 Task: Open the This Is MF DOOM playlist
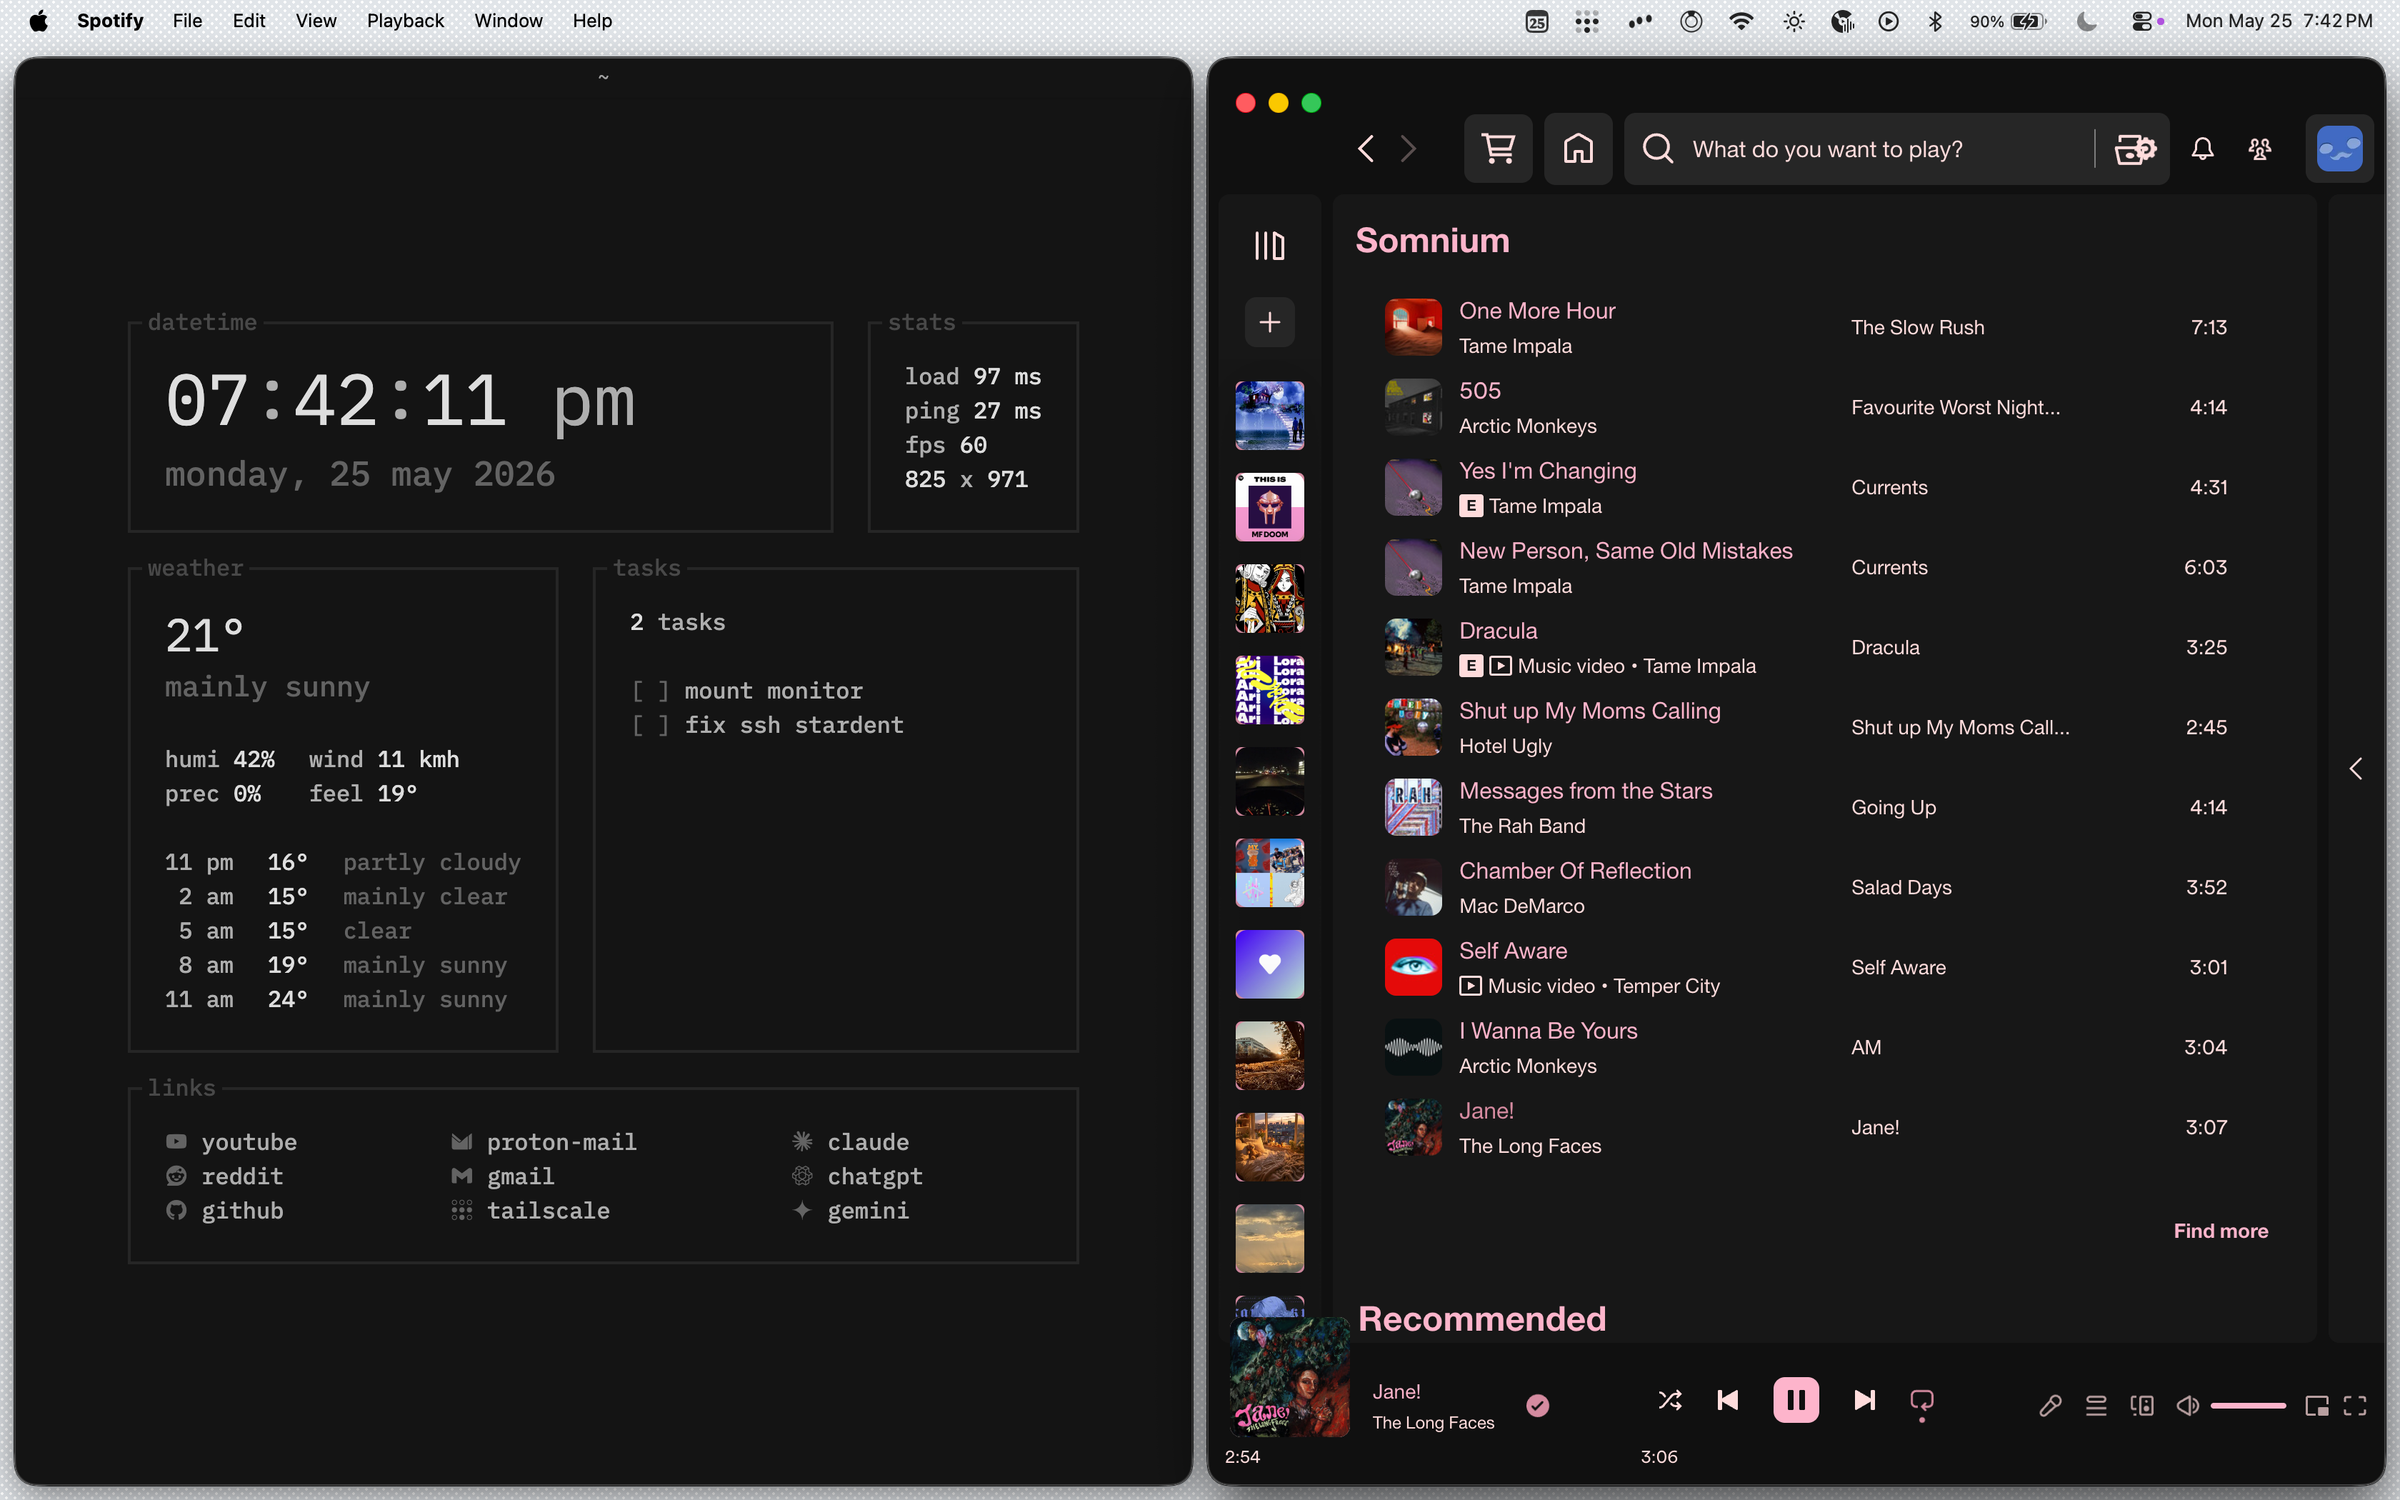coord(1269,506)
